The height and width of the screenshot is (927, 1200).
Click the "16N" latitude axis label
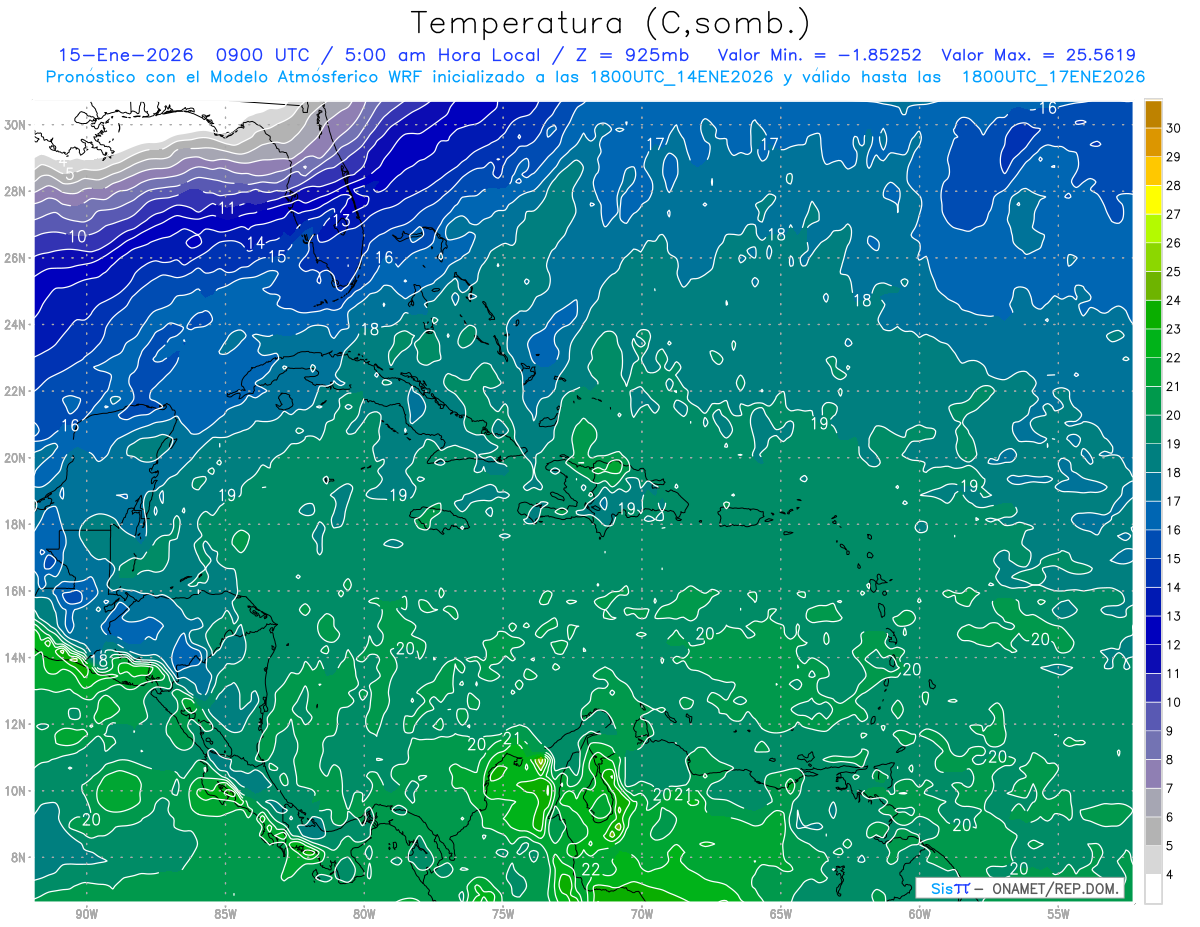(15, 591)
